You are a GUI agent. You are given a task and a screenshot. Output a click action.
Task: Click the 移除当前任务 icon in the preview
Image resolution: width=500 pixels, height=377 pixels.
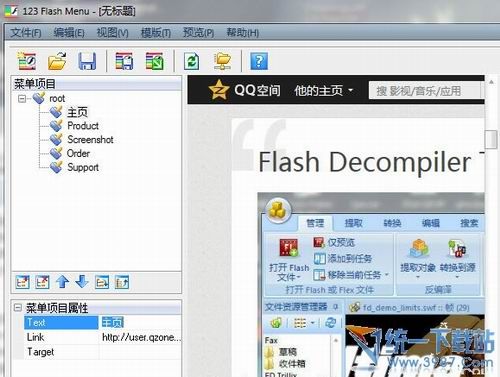[319, 275]
